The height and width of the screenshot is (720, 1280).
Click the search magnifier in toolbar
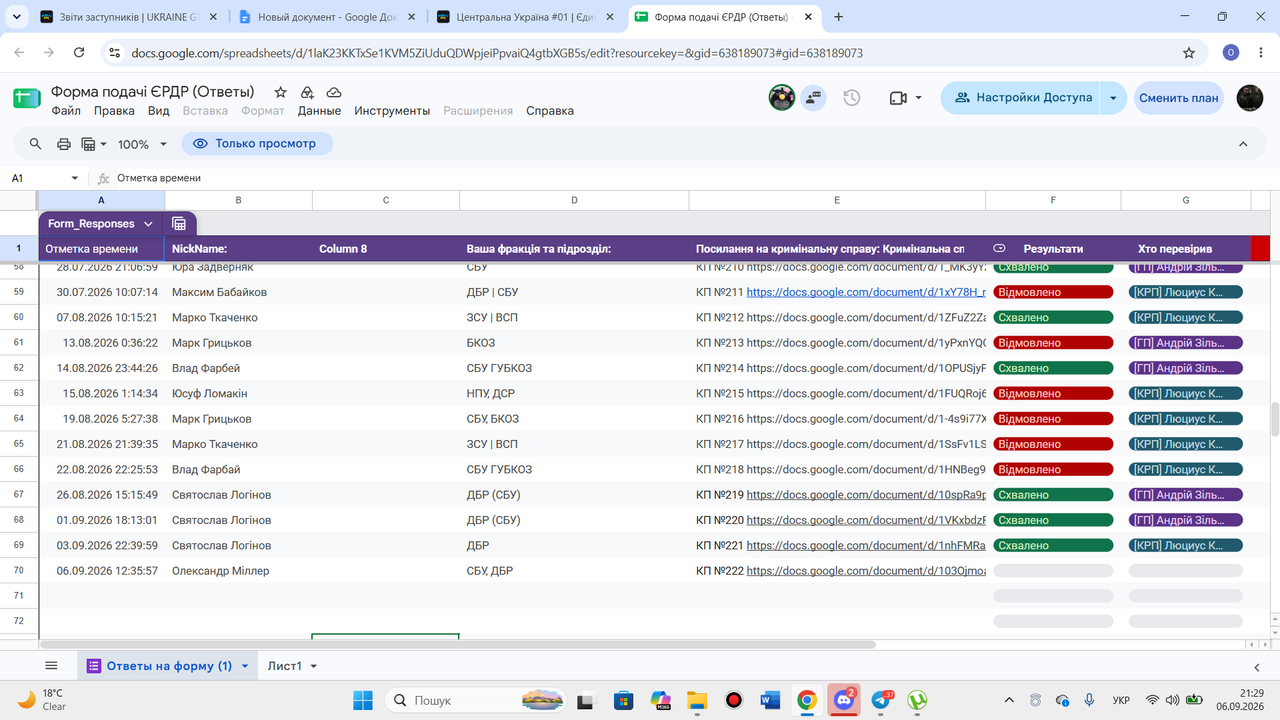coord(36,144)
